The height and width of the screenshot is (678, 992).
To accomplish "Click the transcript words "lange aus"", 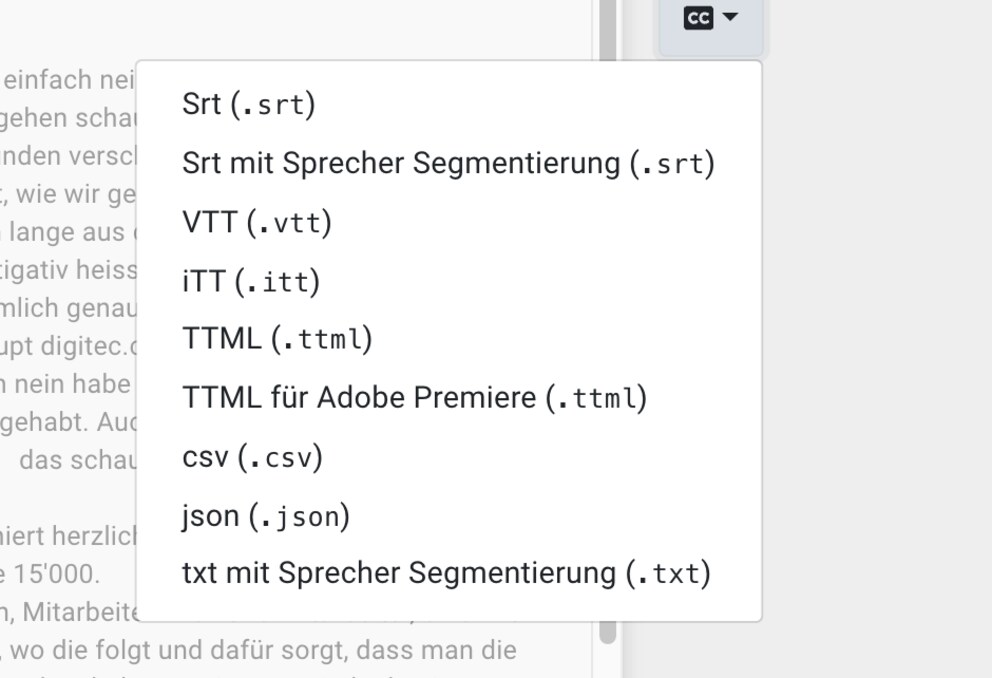I will click(67, 232).
